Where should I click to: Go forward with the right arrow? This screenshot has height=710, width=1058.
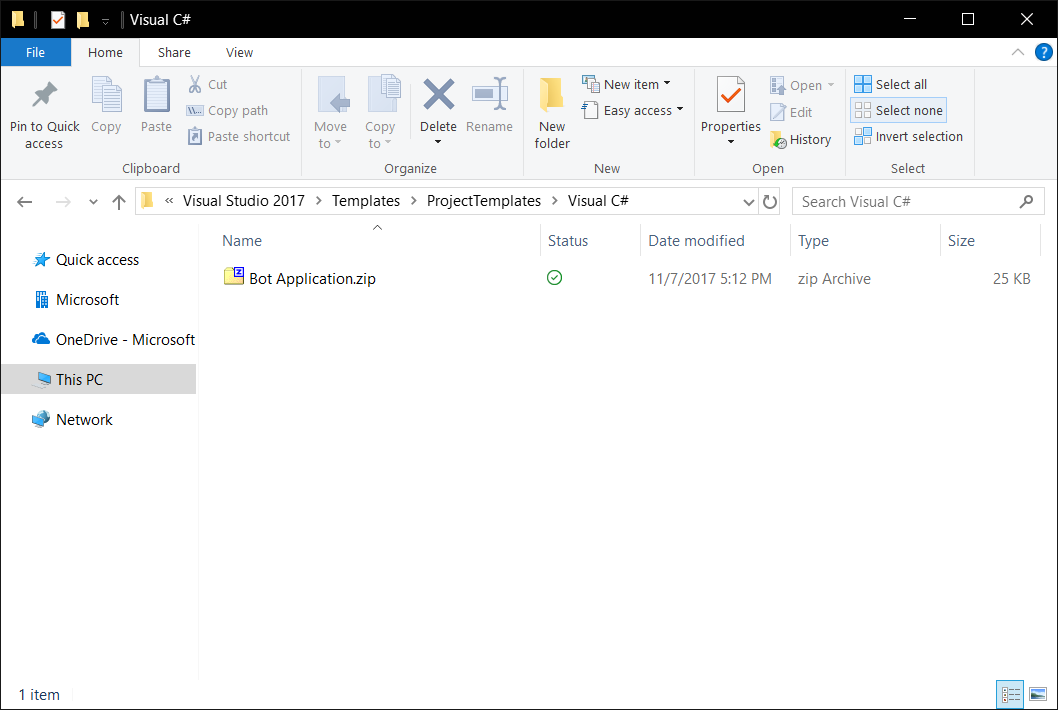63,202
